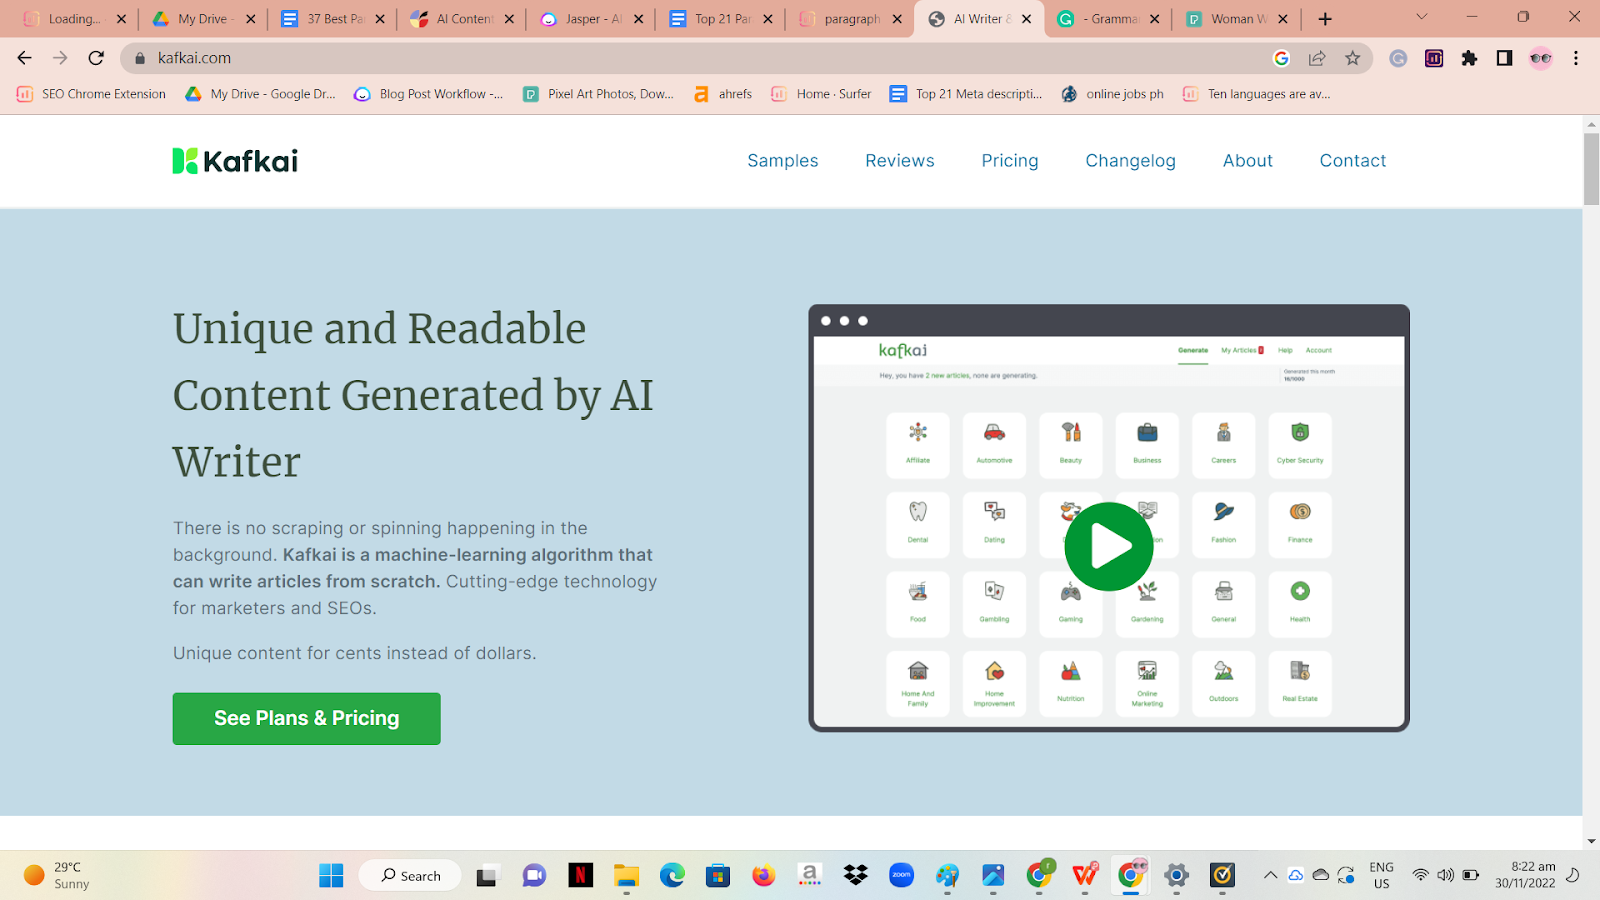This screenshot has height=900, width=1600.
Task: Close the paragraph tab
Action: coord(897,19)
